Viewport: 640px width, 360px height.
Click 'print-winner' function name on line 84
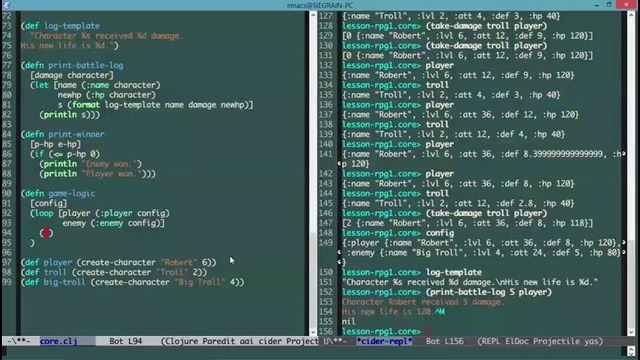coord(76,134)
